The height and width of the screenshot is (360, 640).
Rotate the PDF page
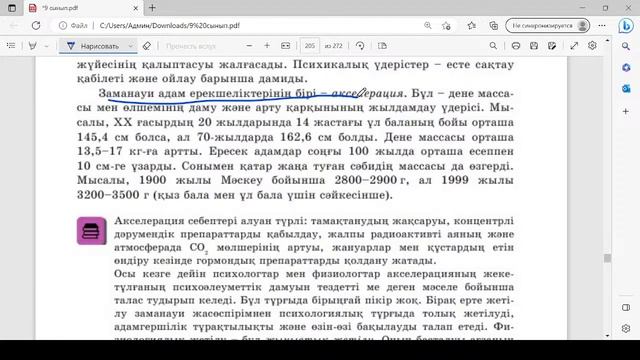[x=360, y=46]
